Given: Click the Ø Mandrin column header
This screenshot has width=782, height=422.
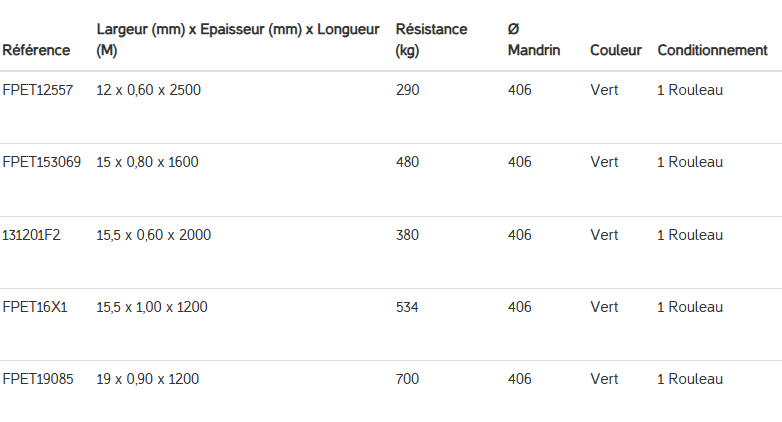Looking at the screenshot, I should click(x=534, y=39).
